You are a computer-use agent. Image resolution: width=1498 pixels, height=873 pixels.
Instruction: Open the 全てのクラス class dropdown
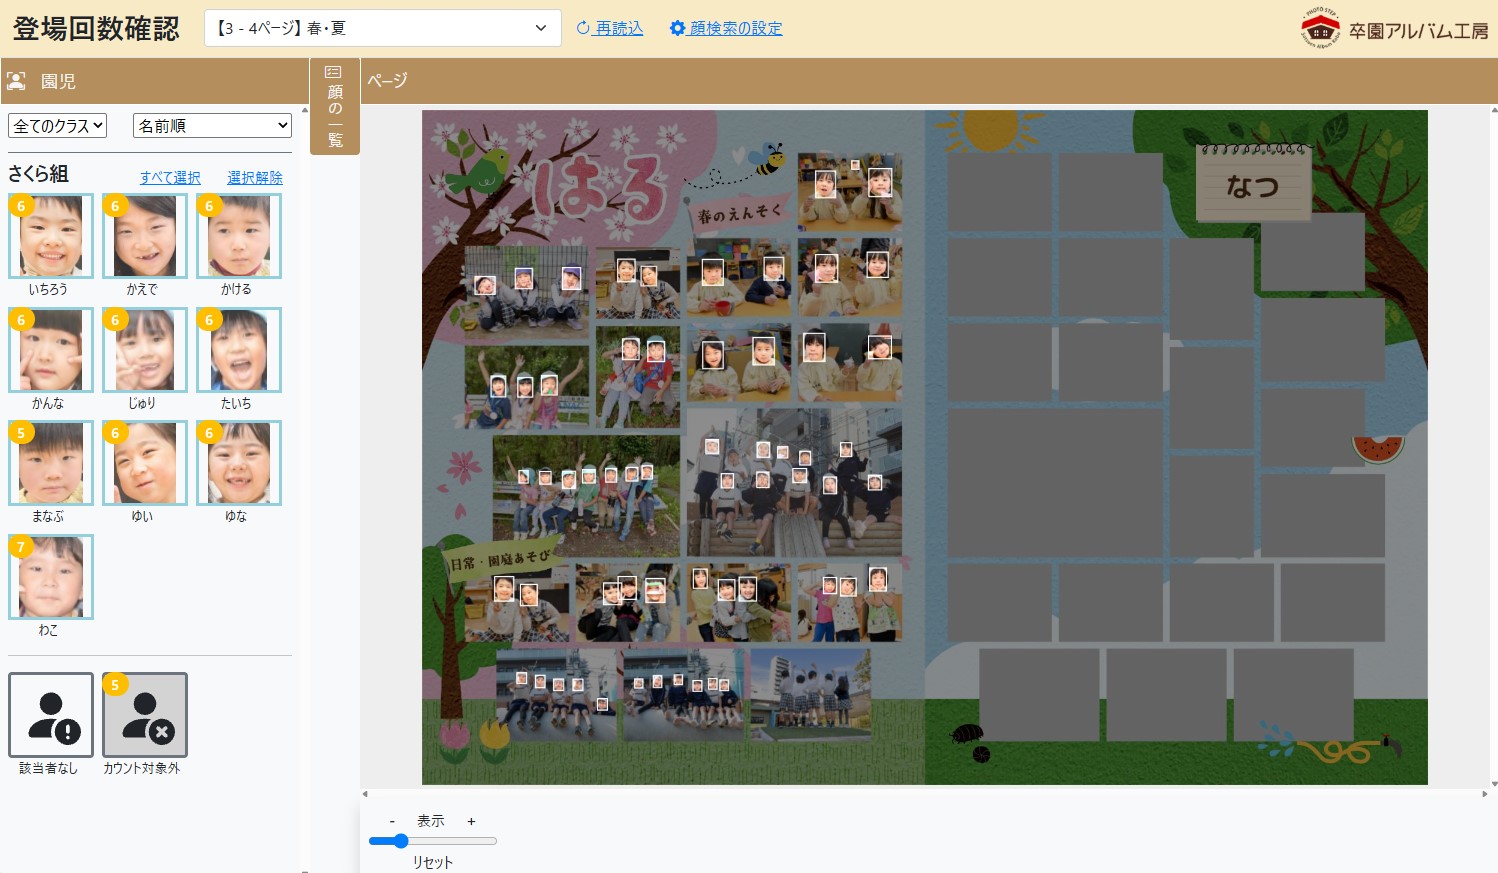(57, 126)
